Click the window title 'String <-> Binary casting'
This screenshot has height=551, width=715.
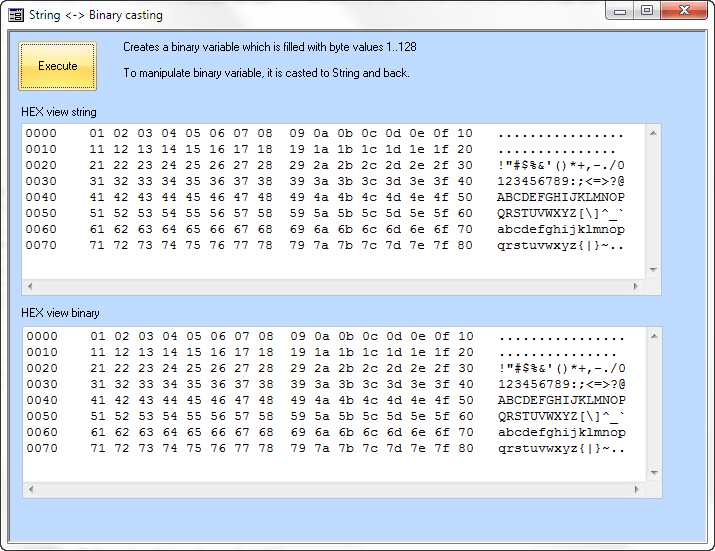point(96,15)
